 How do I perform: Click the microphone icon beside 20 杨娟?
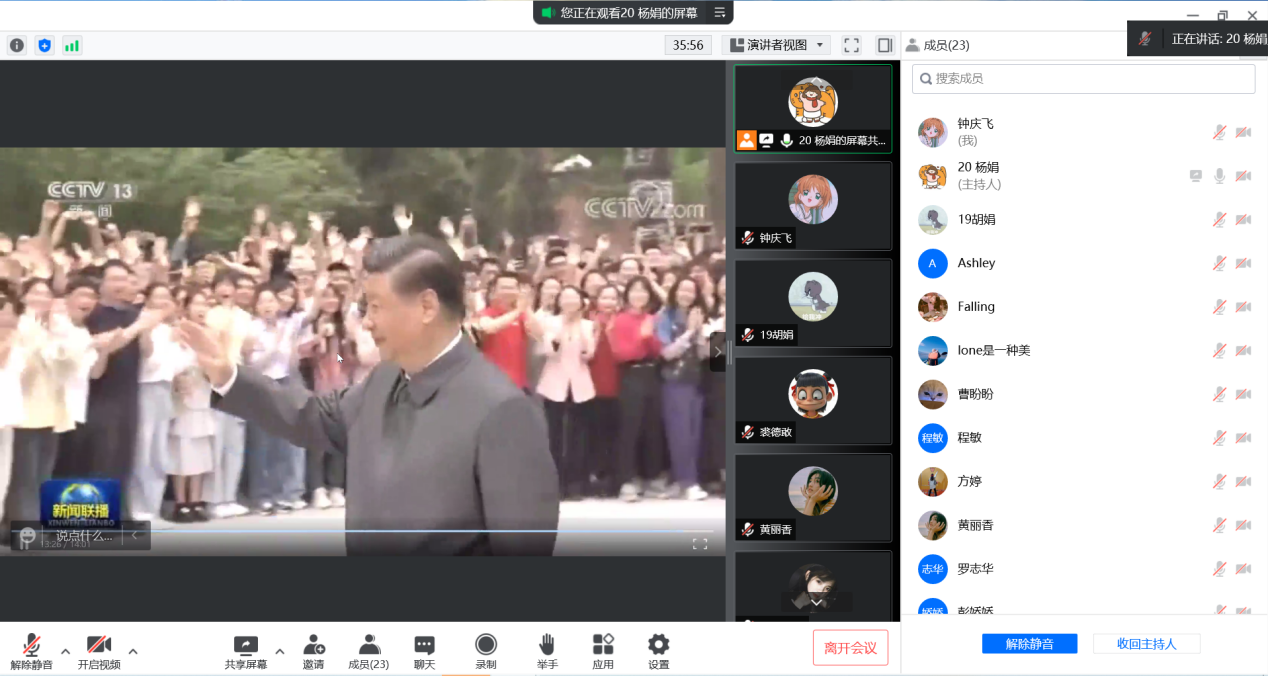coord(1219,176)
